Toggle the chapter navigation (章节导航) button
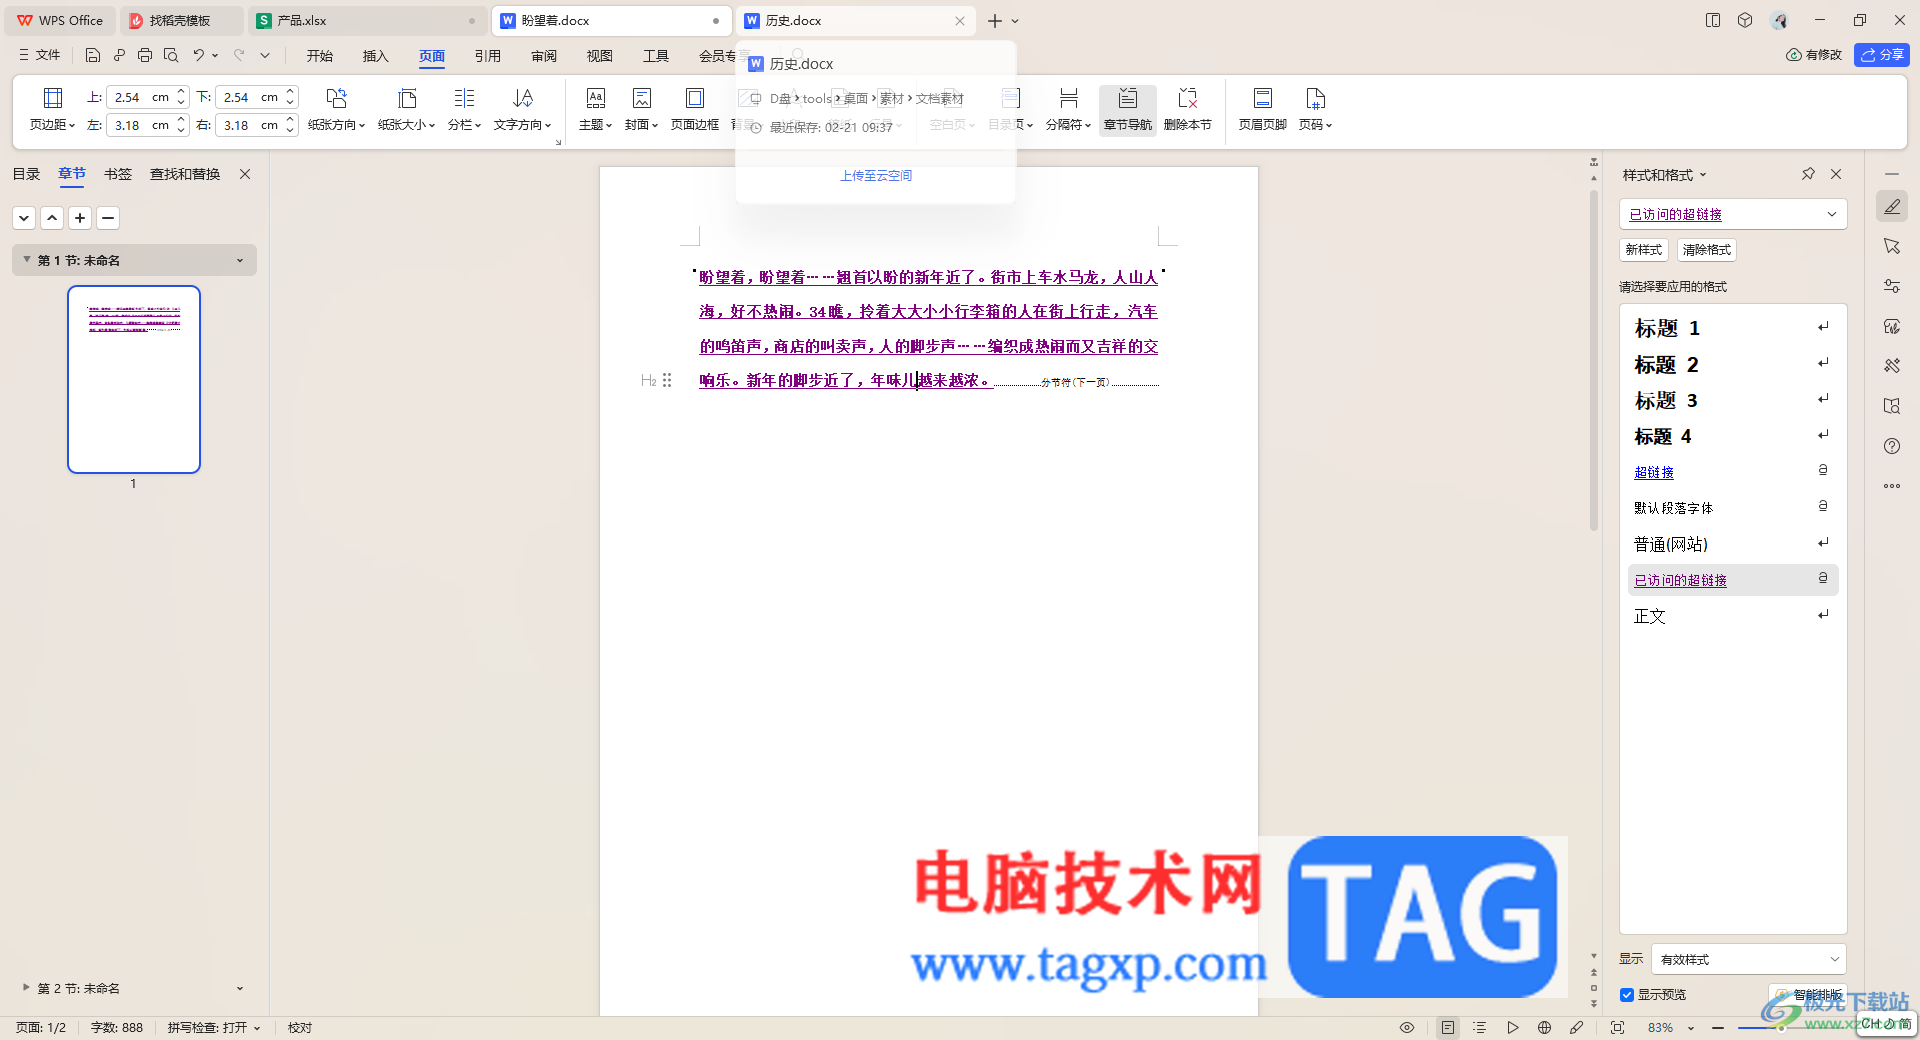The width and height of the screenshot is (1920, 1040). [1127, 109]
